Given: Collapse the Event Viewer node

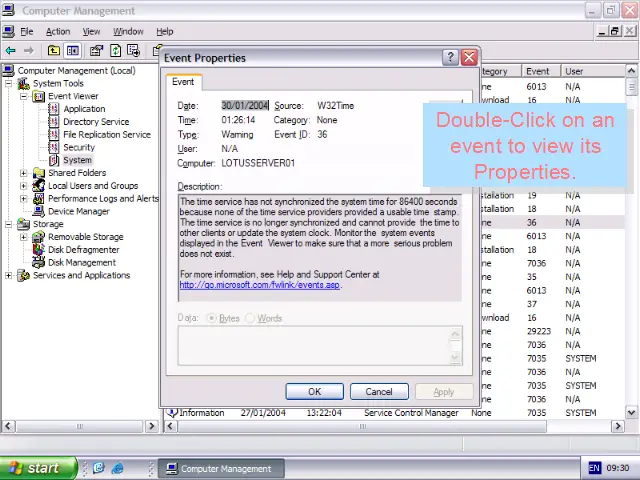Looking at the screenshot, I should pyautogui.click(x=24, y=96).
